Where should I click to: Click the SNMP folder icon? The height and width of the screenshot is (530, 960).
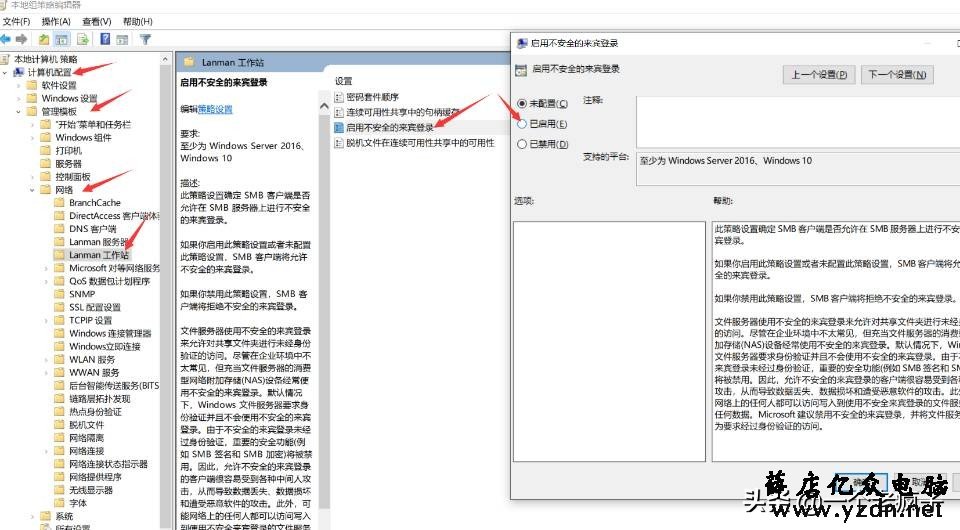(x=59, y=294)
